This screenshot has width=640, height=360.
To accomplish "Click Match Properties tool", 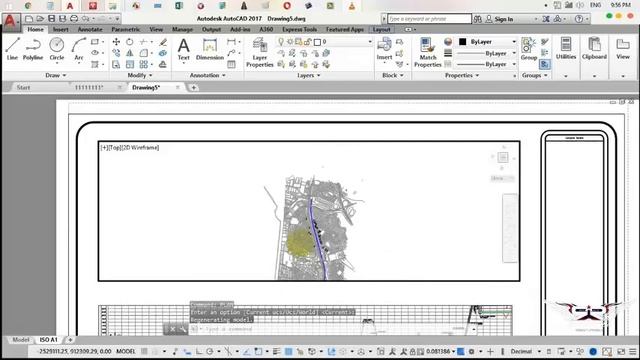I will tap(427, 52).
